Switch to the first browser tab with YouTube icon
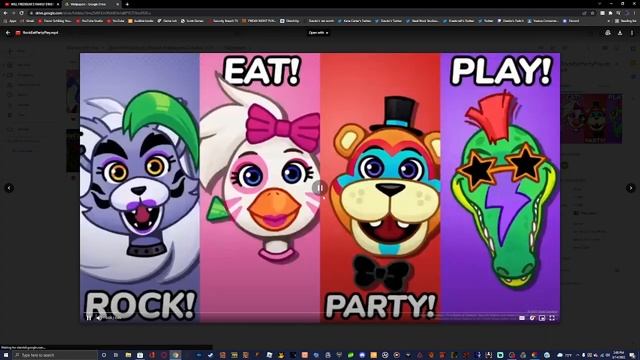The image size is (640, 360). [x=30, y=4]
